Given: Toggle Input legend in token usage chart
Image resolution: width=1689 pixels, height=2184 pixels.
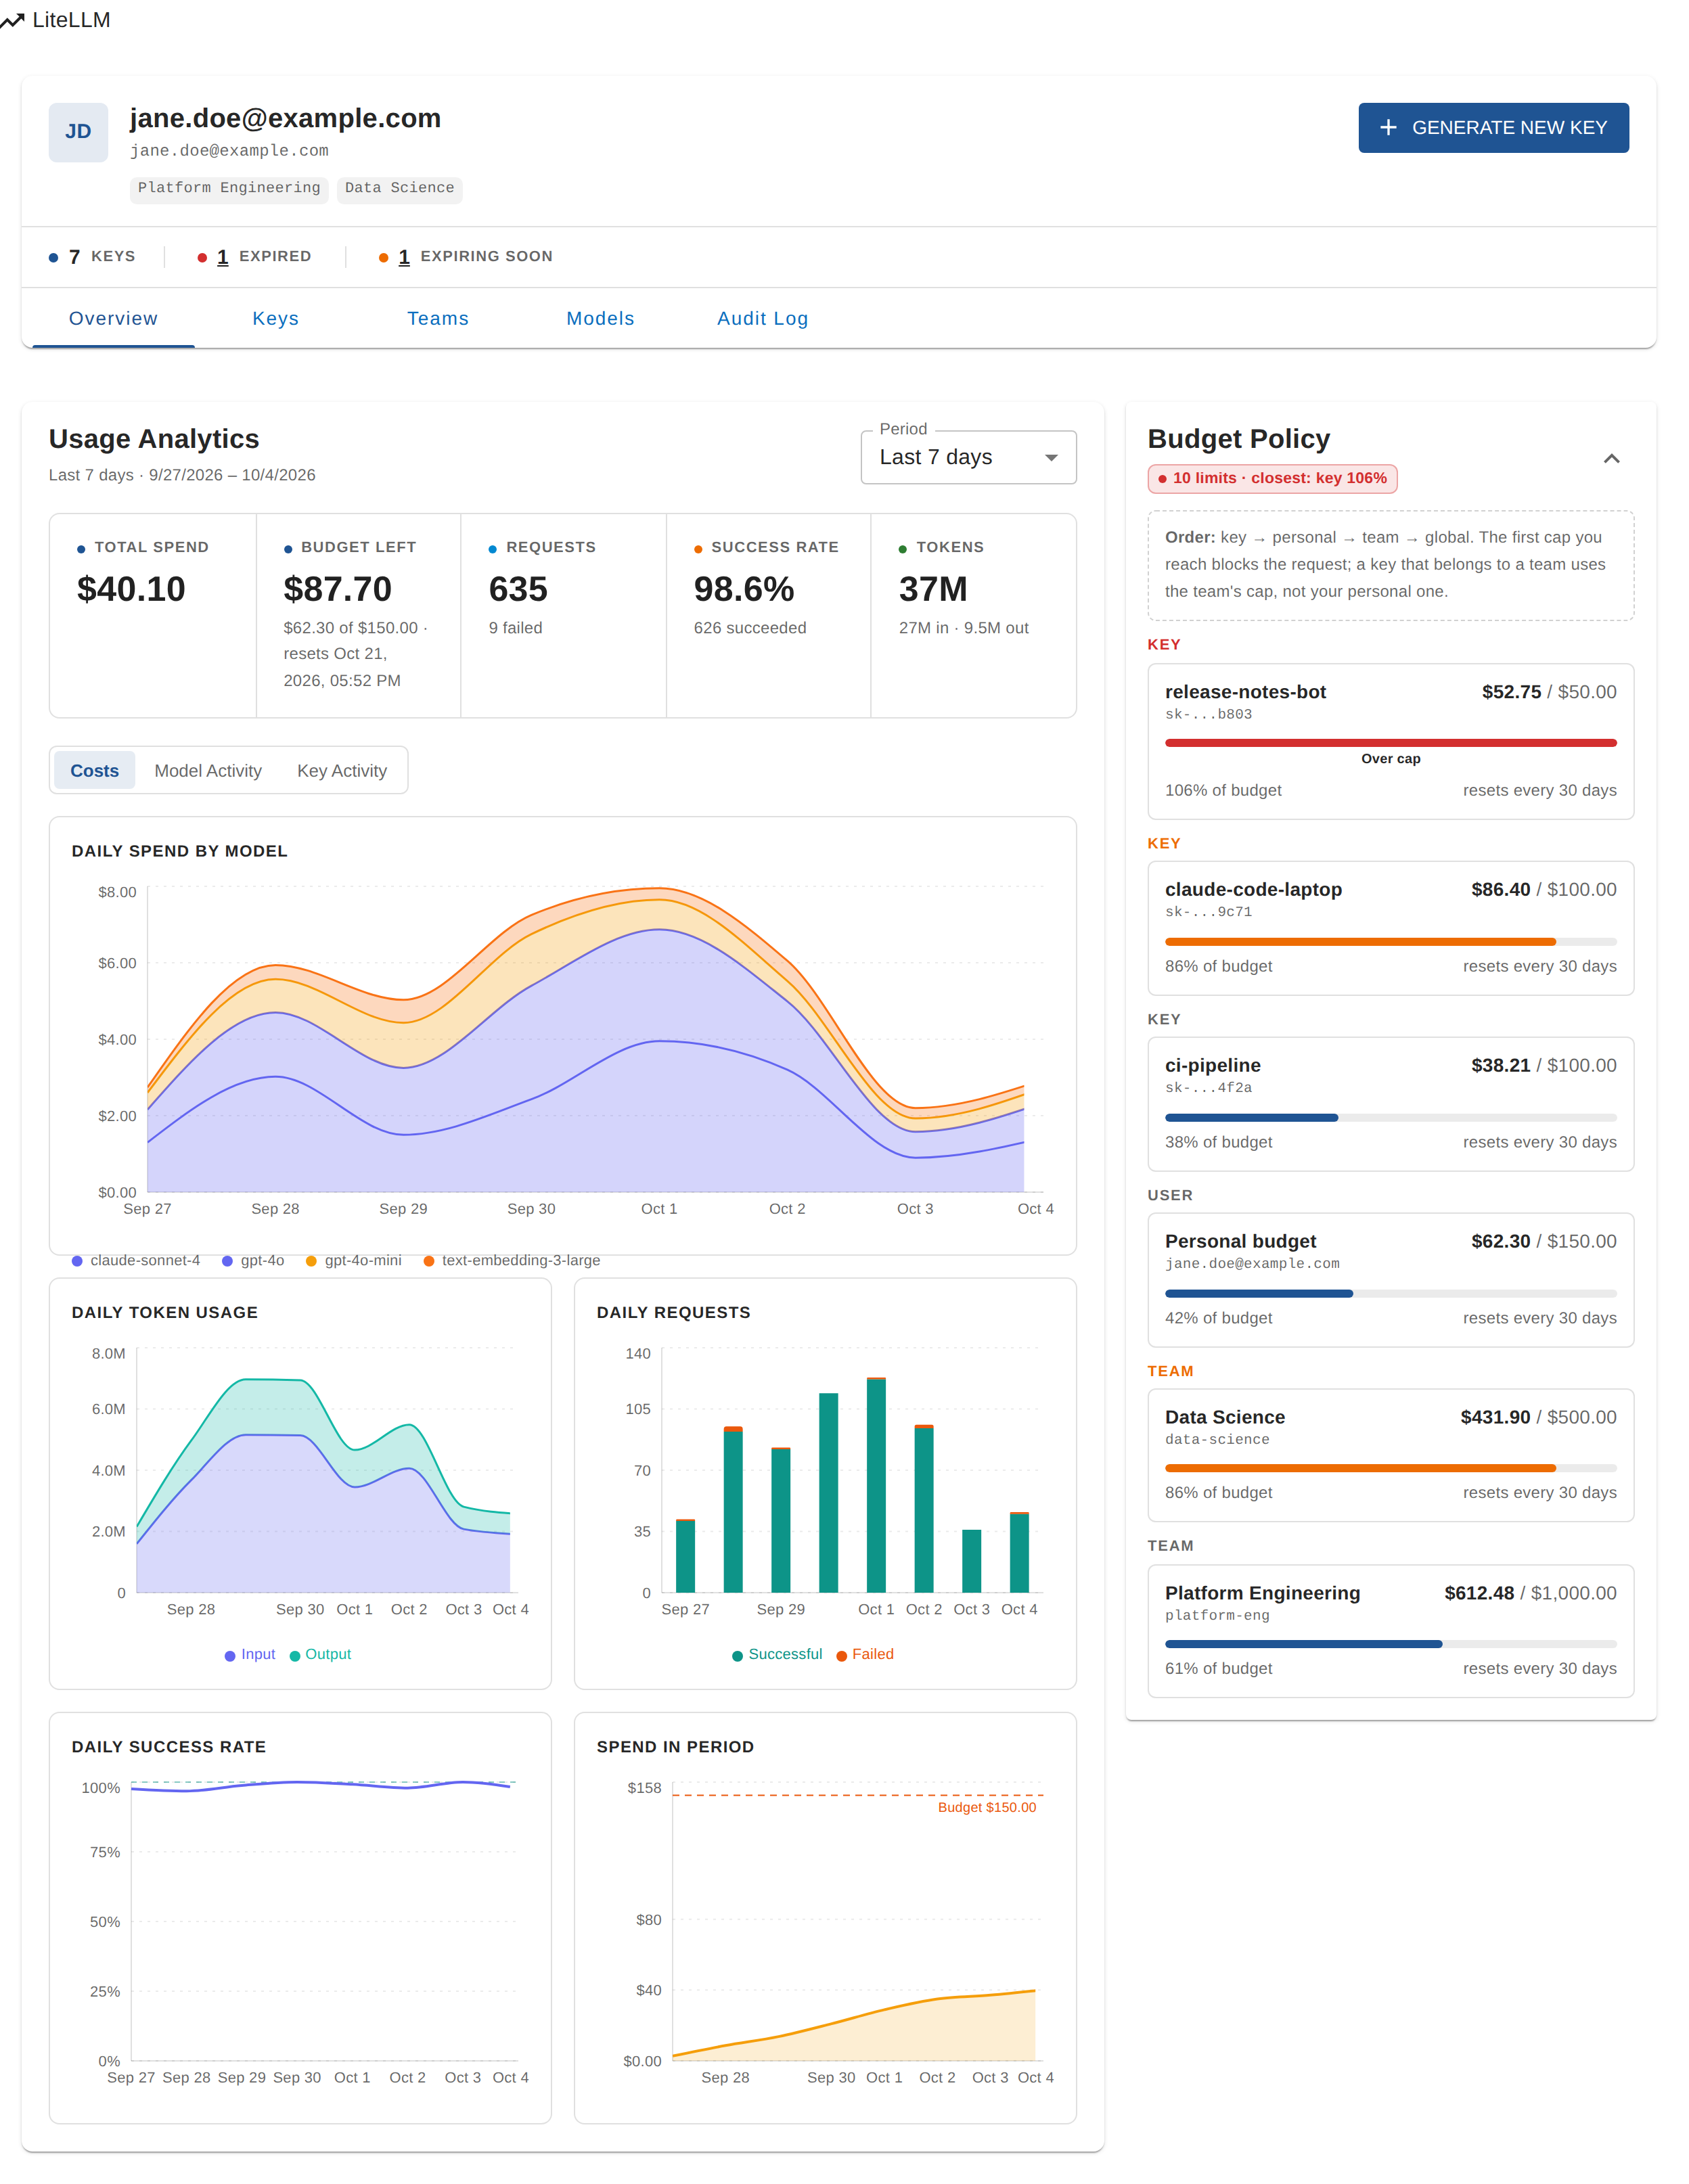Looking at the screenshot, I should point(250,1654).
